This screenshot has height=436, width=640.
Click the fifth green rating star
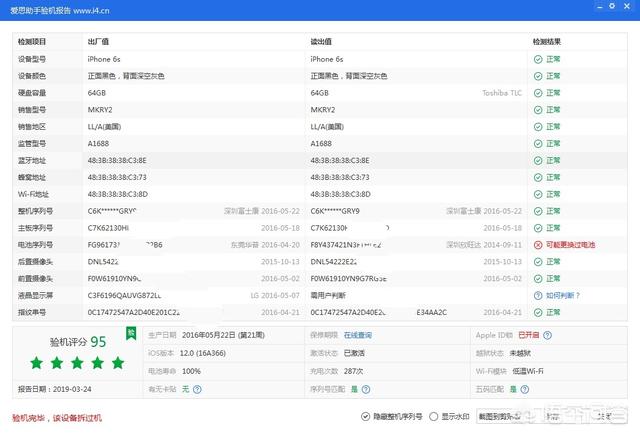click(118, 363)
